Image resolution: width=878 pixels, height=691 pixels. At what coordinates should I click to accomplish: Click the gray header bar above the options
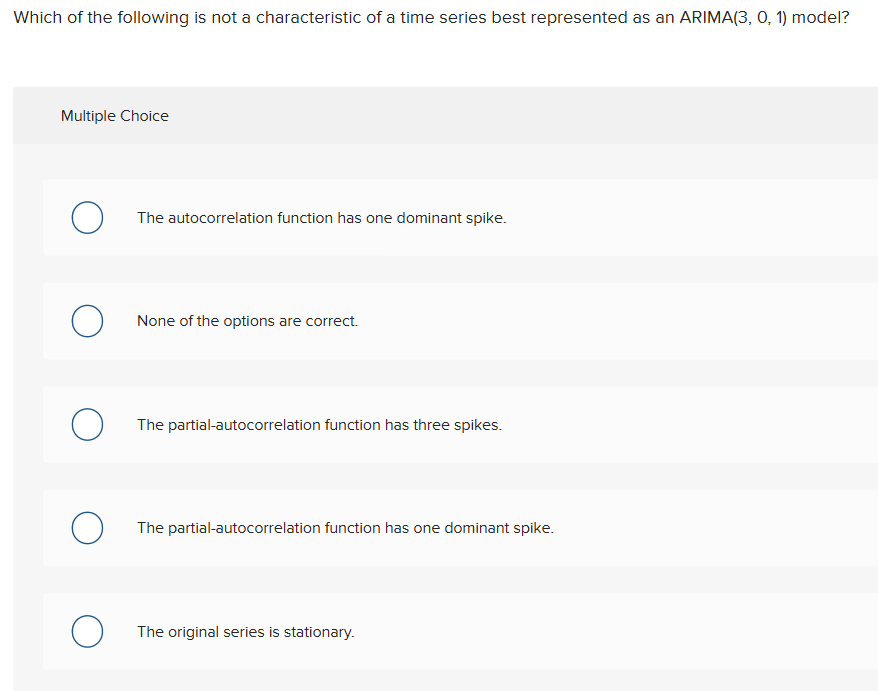tap(440, 116)
